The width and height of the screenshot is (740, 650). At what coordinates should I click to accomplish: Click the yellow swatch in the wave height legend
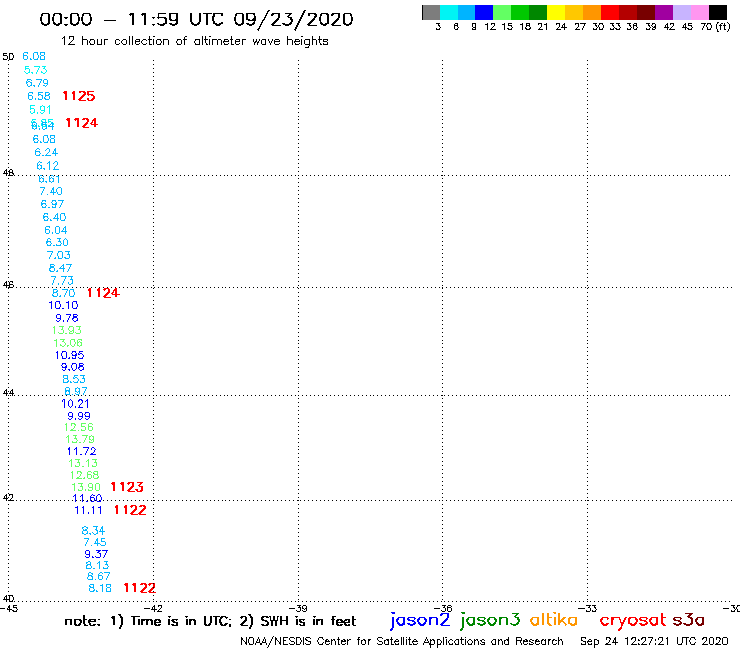tap(556, 12)
